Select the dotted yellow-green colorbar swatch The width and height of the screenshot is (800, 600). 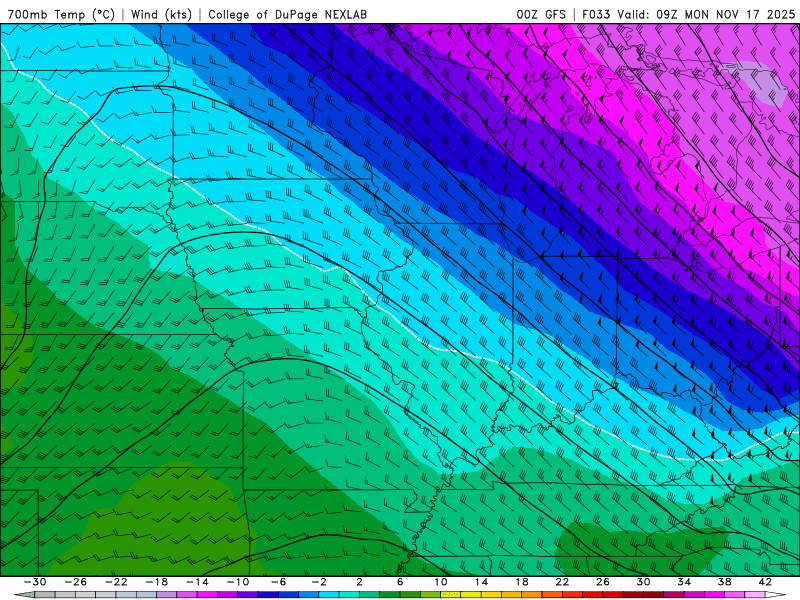pos(451,595)
